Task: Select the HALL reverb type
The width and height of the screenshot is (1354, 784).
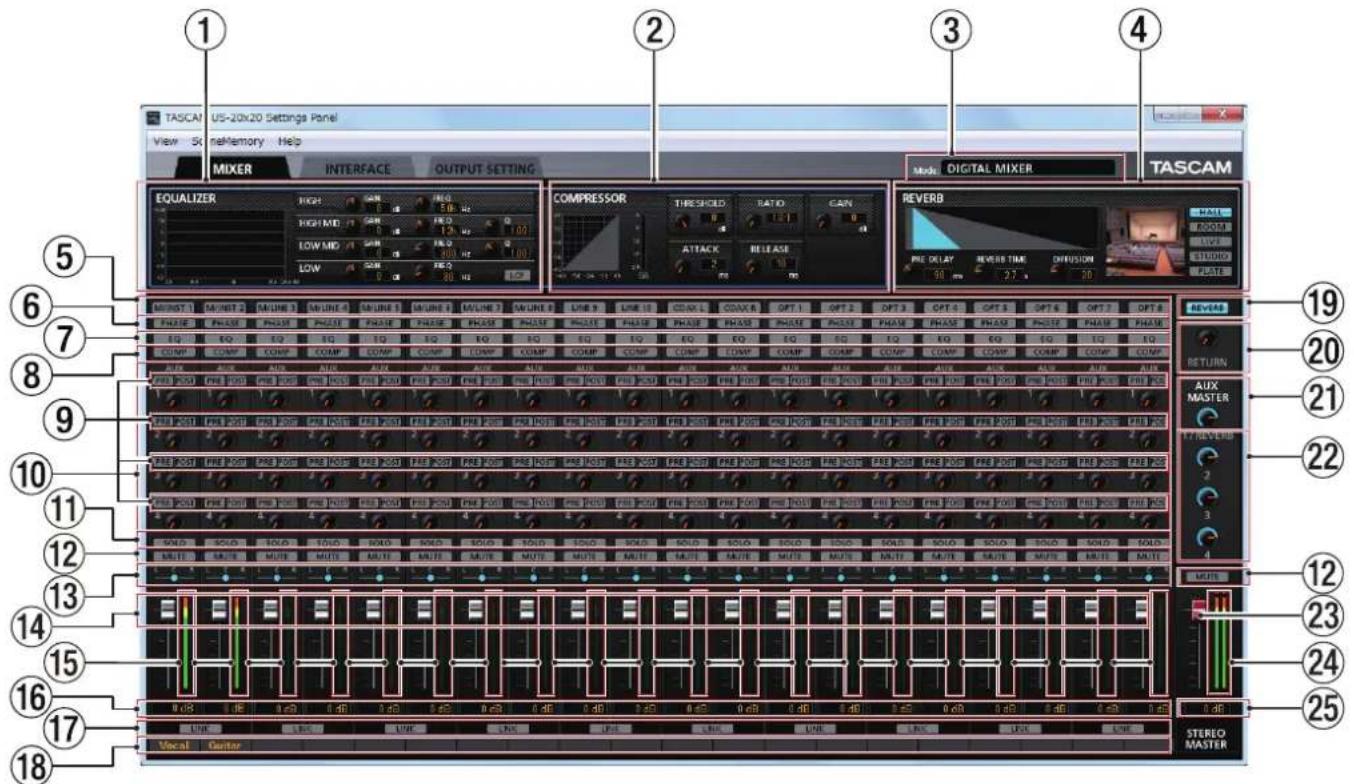Action: click(1210, 212)
